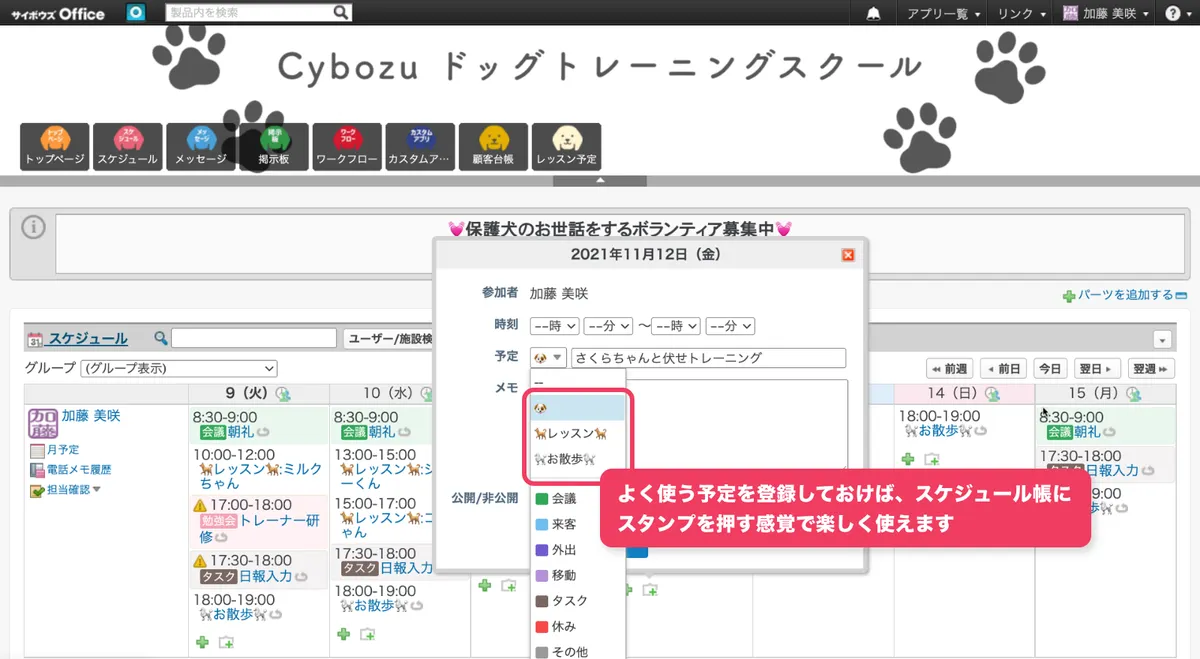Click the add-attendee icon next to 14（日）
Screen dimensions: 1200x659
point(993,394)
